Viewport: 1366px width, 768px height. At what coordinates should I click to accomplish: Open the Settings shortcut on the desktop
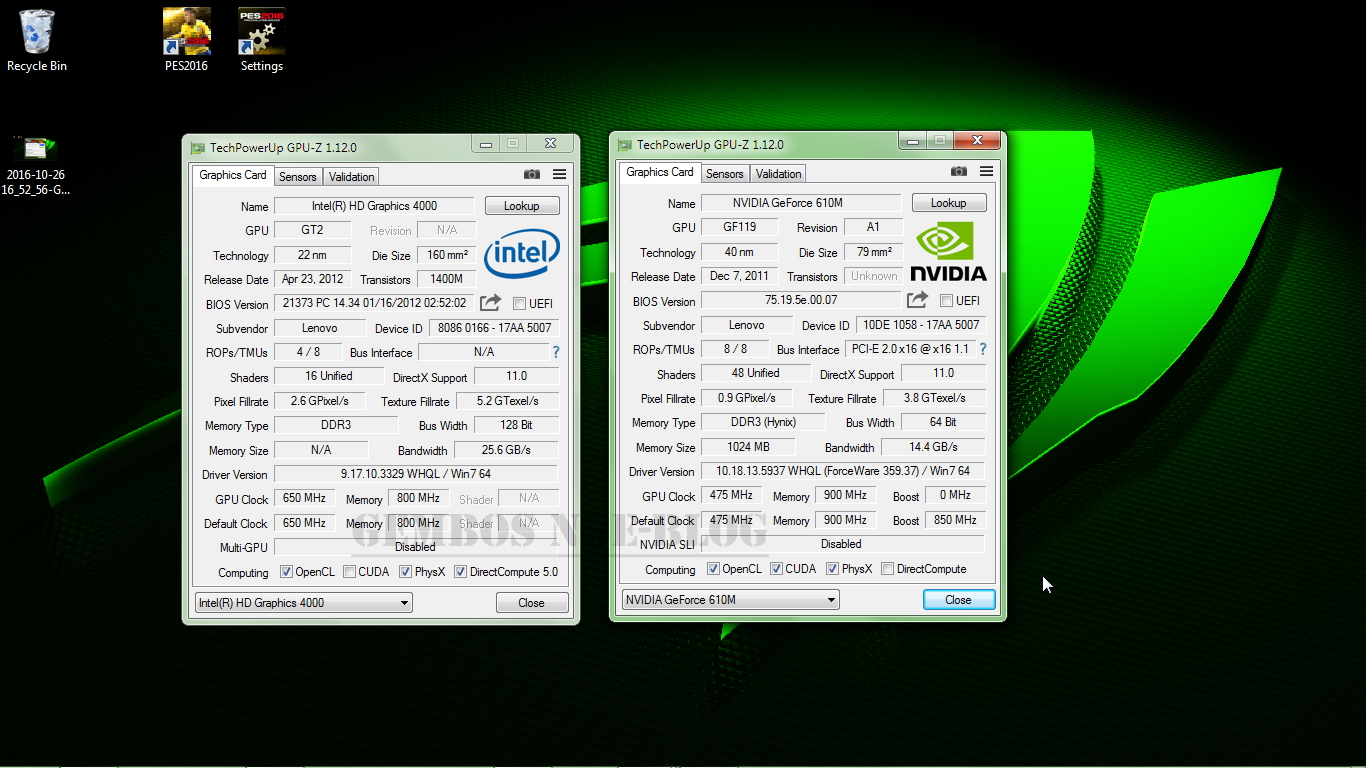coord(261,31)
